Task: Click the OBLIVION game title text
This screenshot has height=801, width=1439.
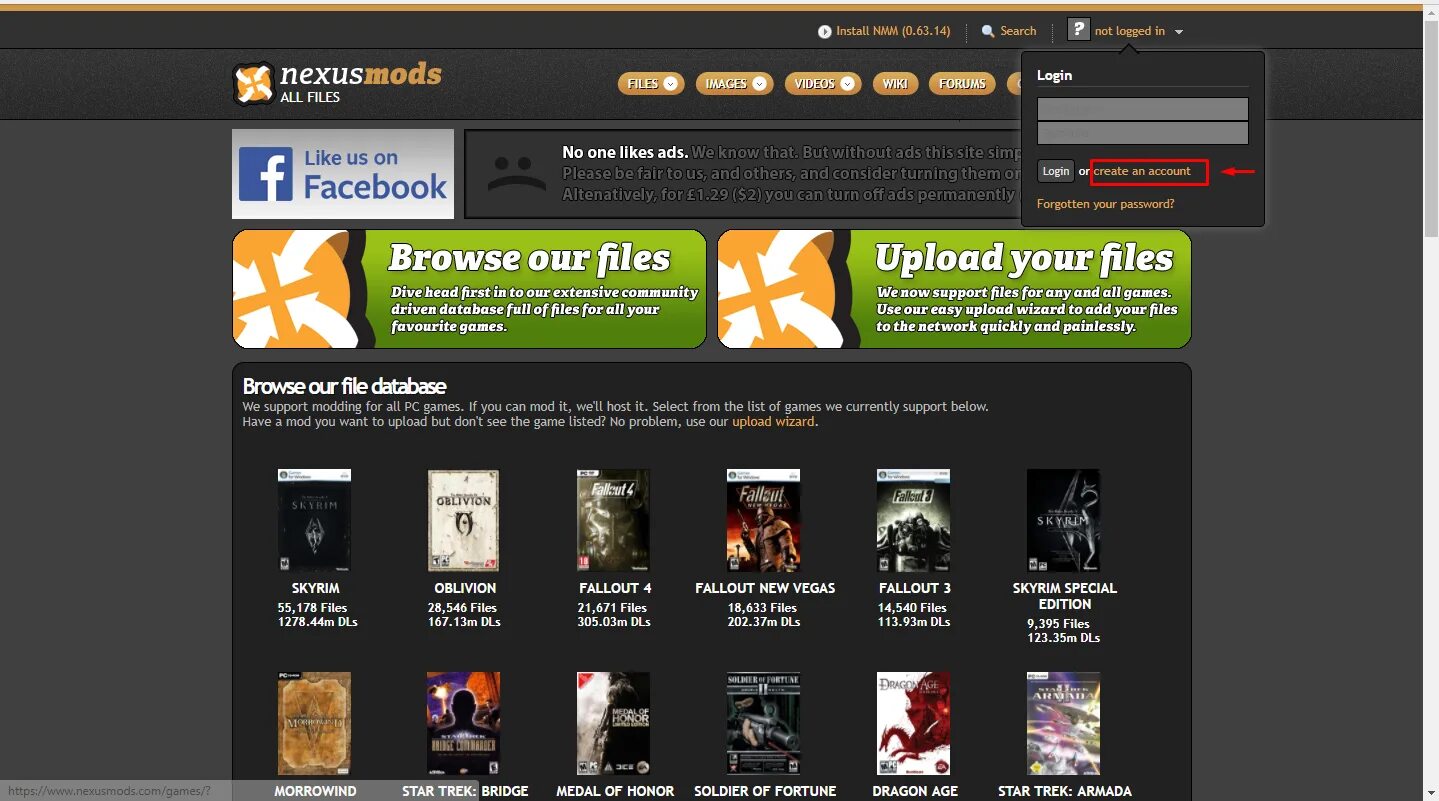Action: click(x=465, y=588)
